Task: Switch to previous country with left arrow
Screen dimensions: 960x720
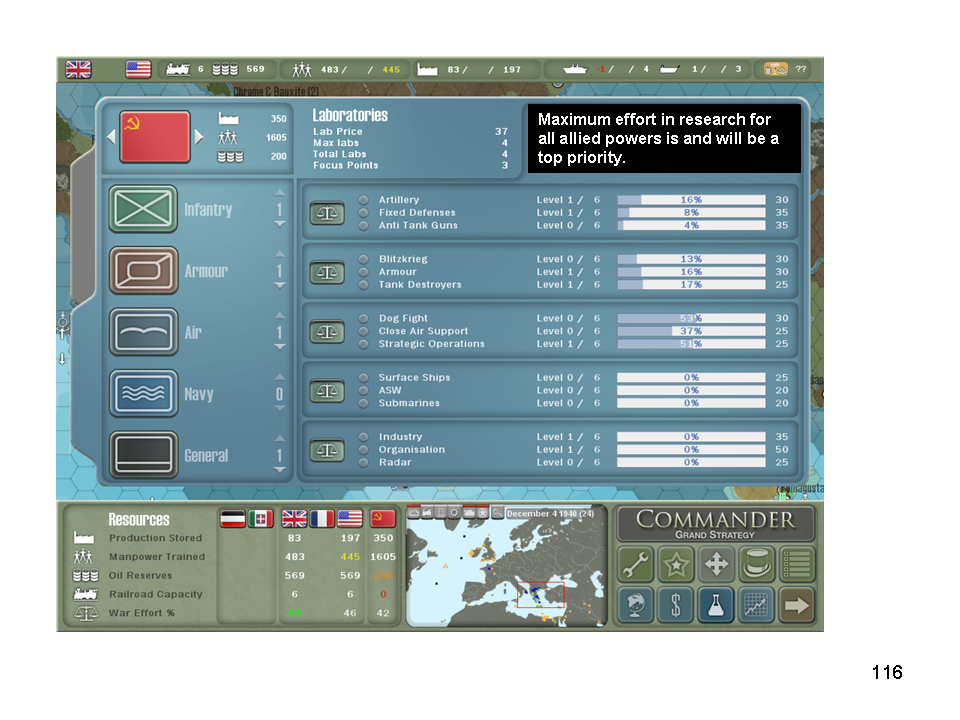Action: (110, 137)
